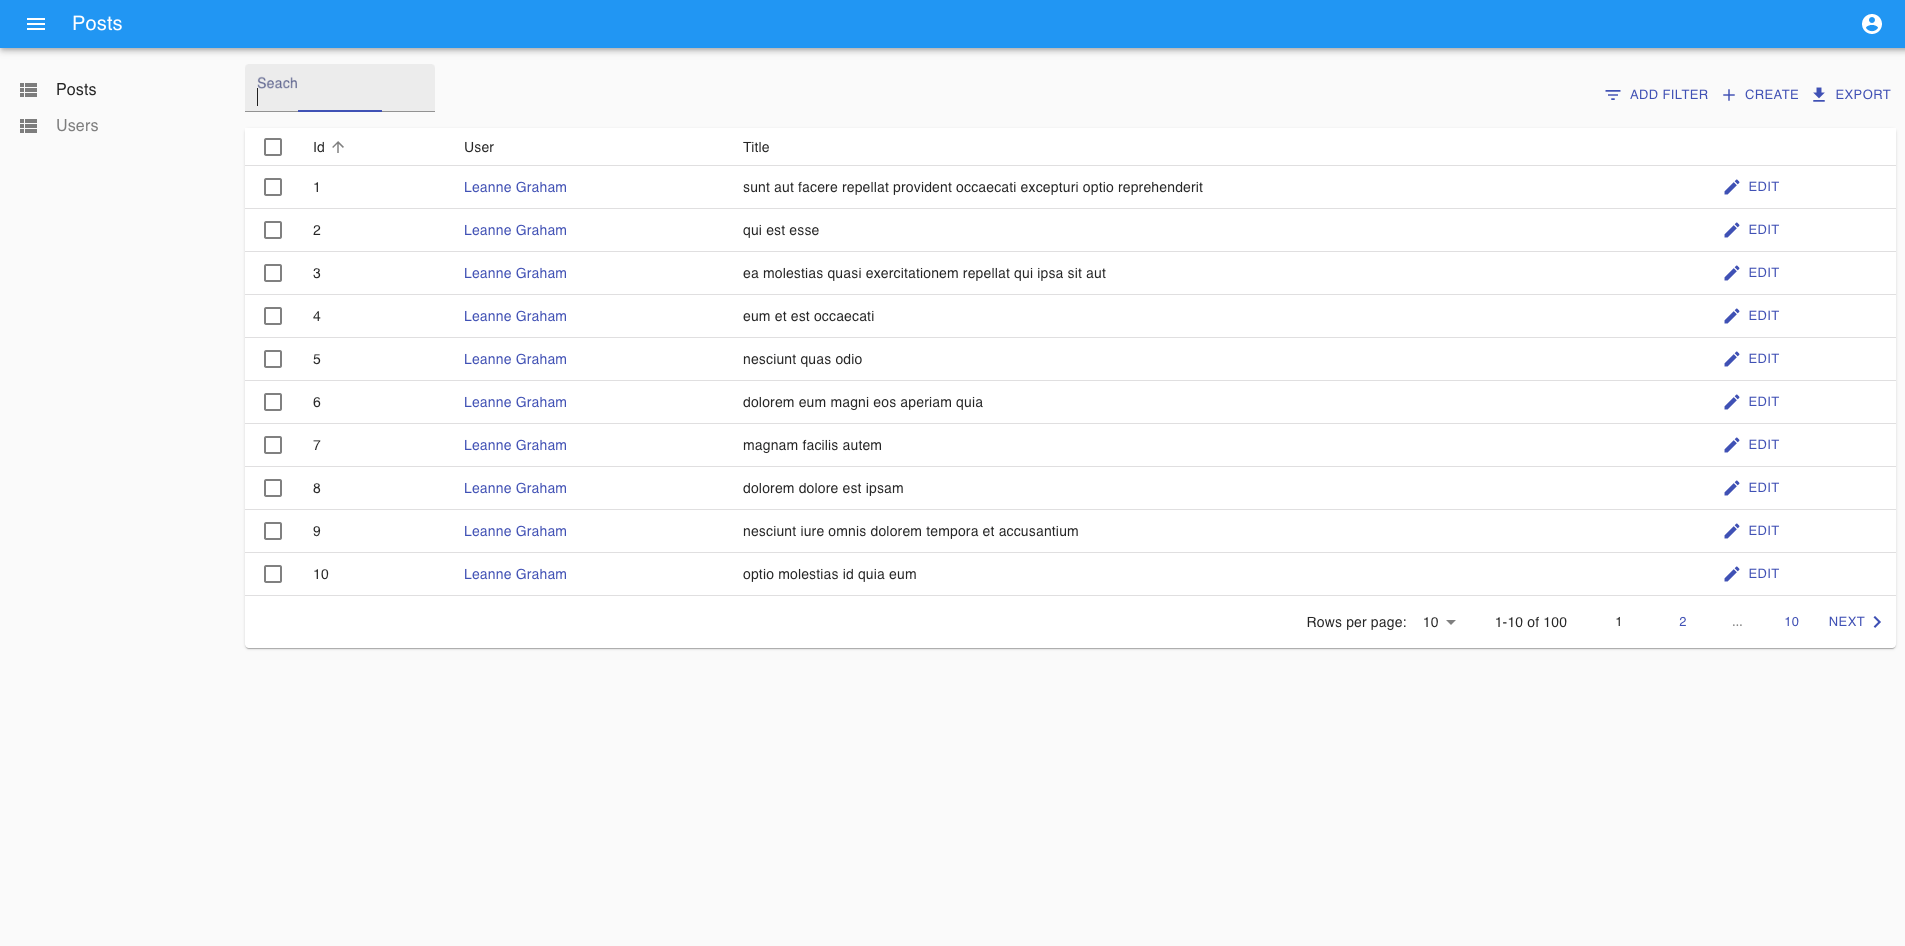Screen dimensions: 1905x946
Task: Click the pencil icon for row 9
Action: (1732, 531)
